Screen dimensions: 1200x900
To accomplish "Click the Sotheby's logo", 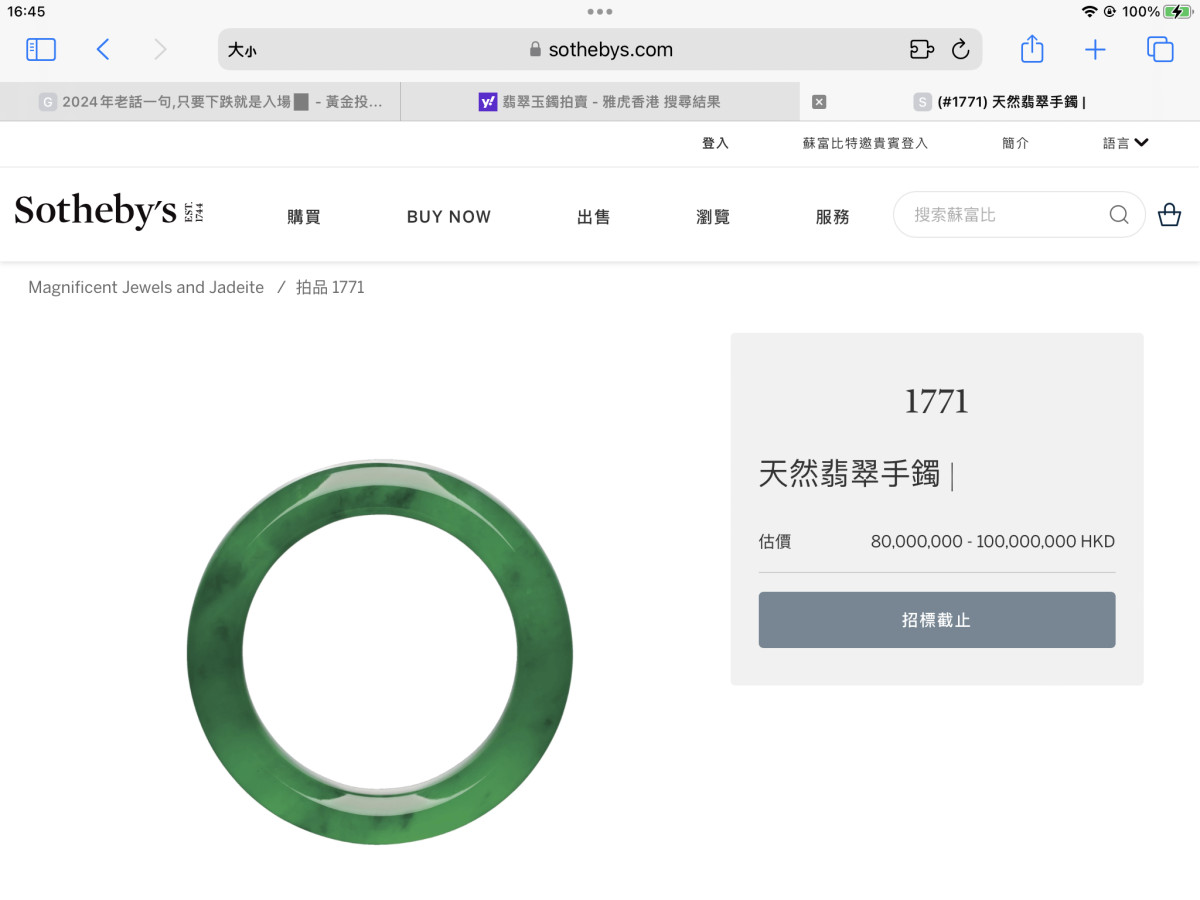I will pyautogui.click(x=109, y=212).
